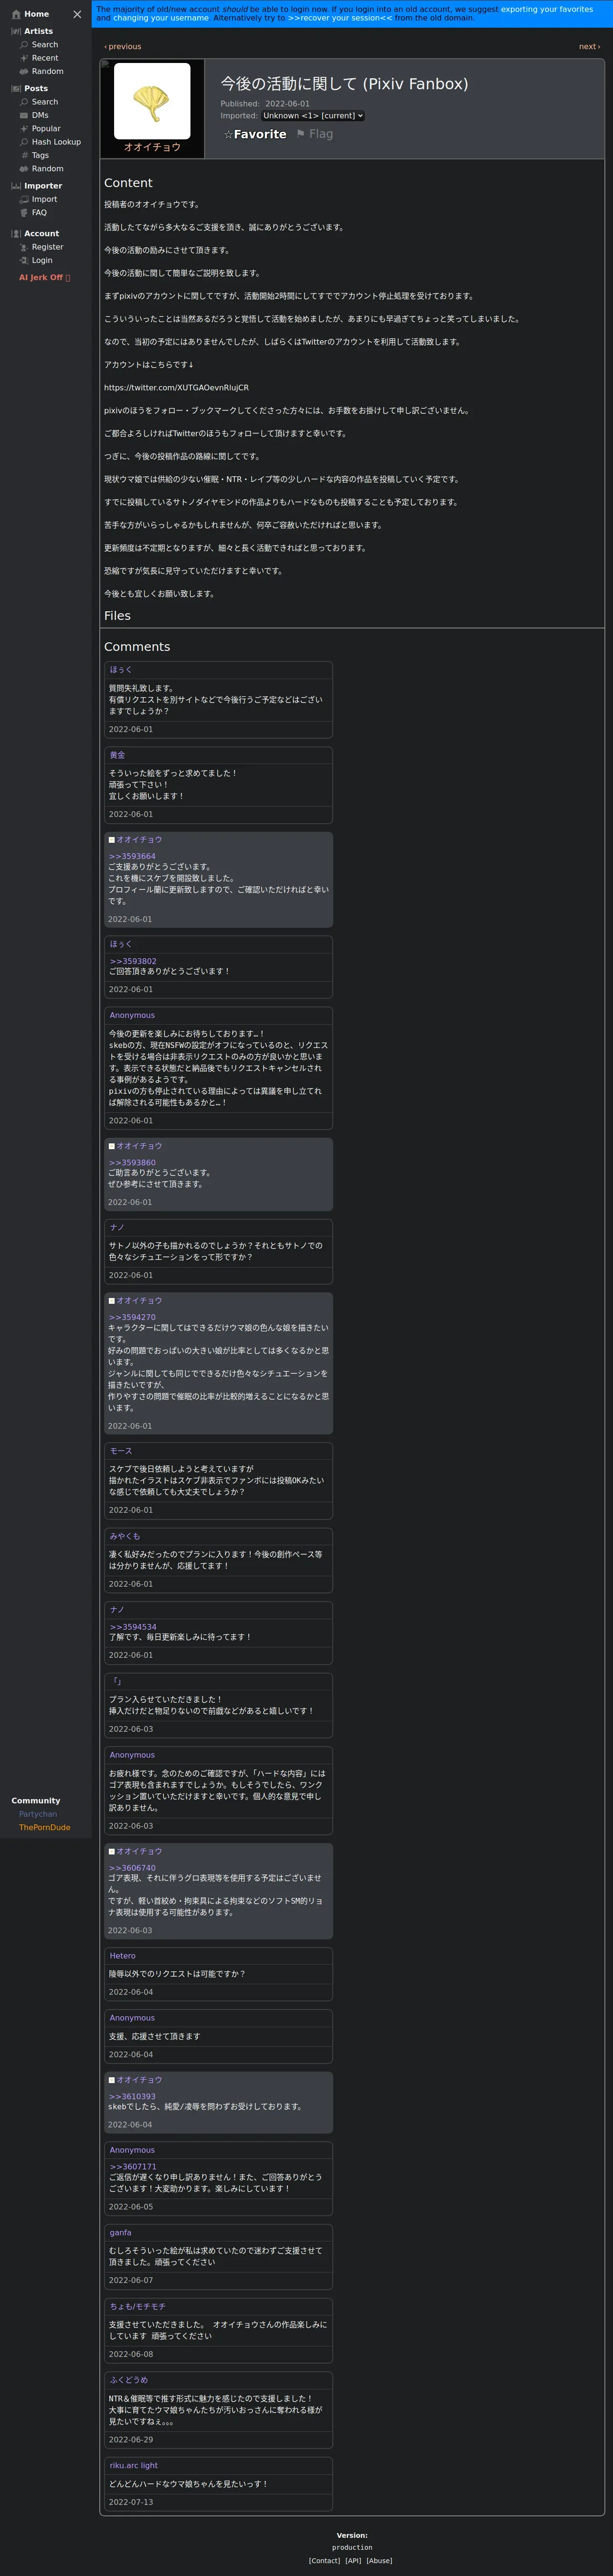
Task: Follow the >>3607171 reply reference
Action: (133, 2167)
